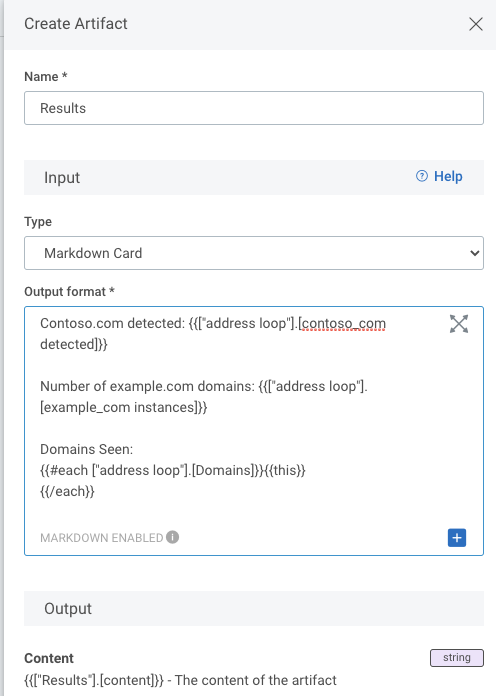Open the Type dropdown showing Markdown Card
The width and height of the screenshot is (496, 696).
[254, 253]
